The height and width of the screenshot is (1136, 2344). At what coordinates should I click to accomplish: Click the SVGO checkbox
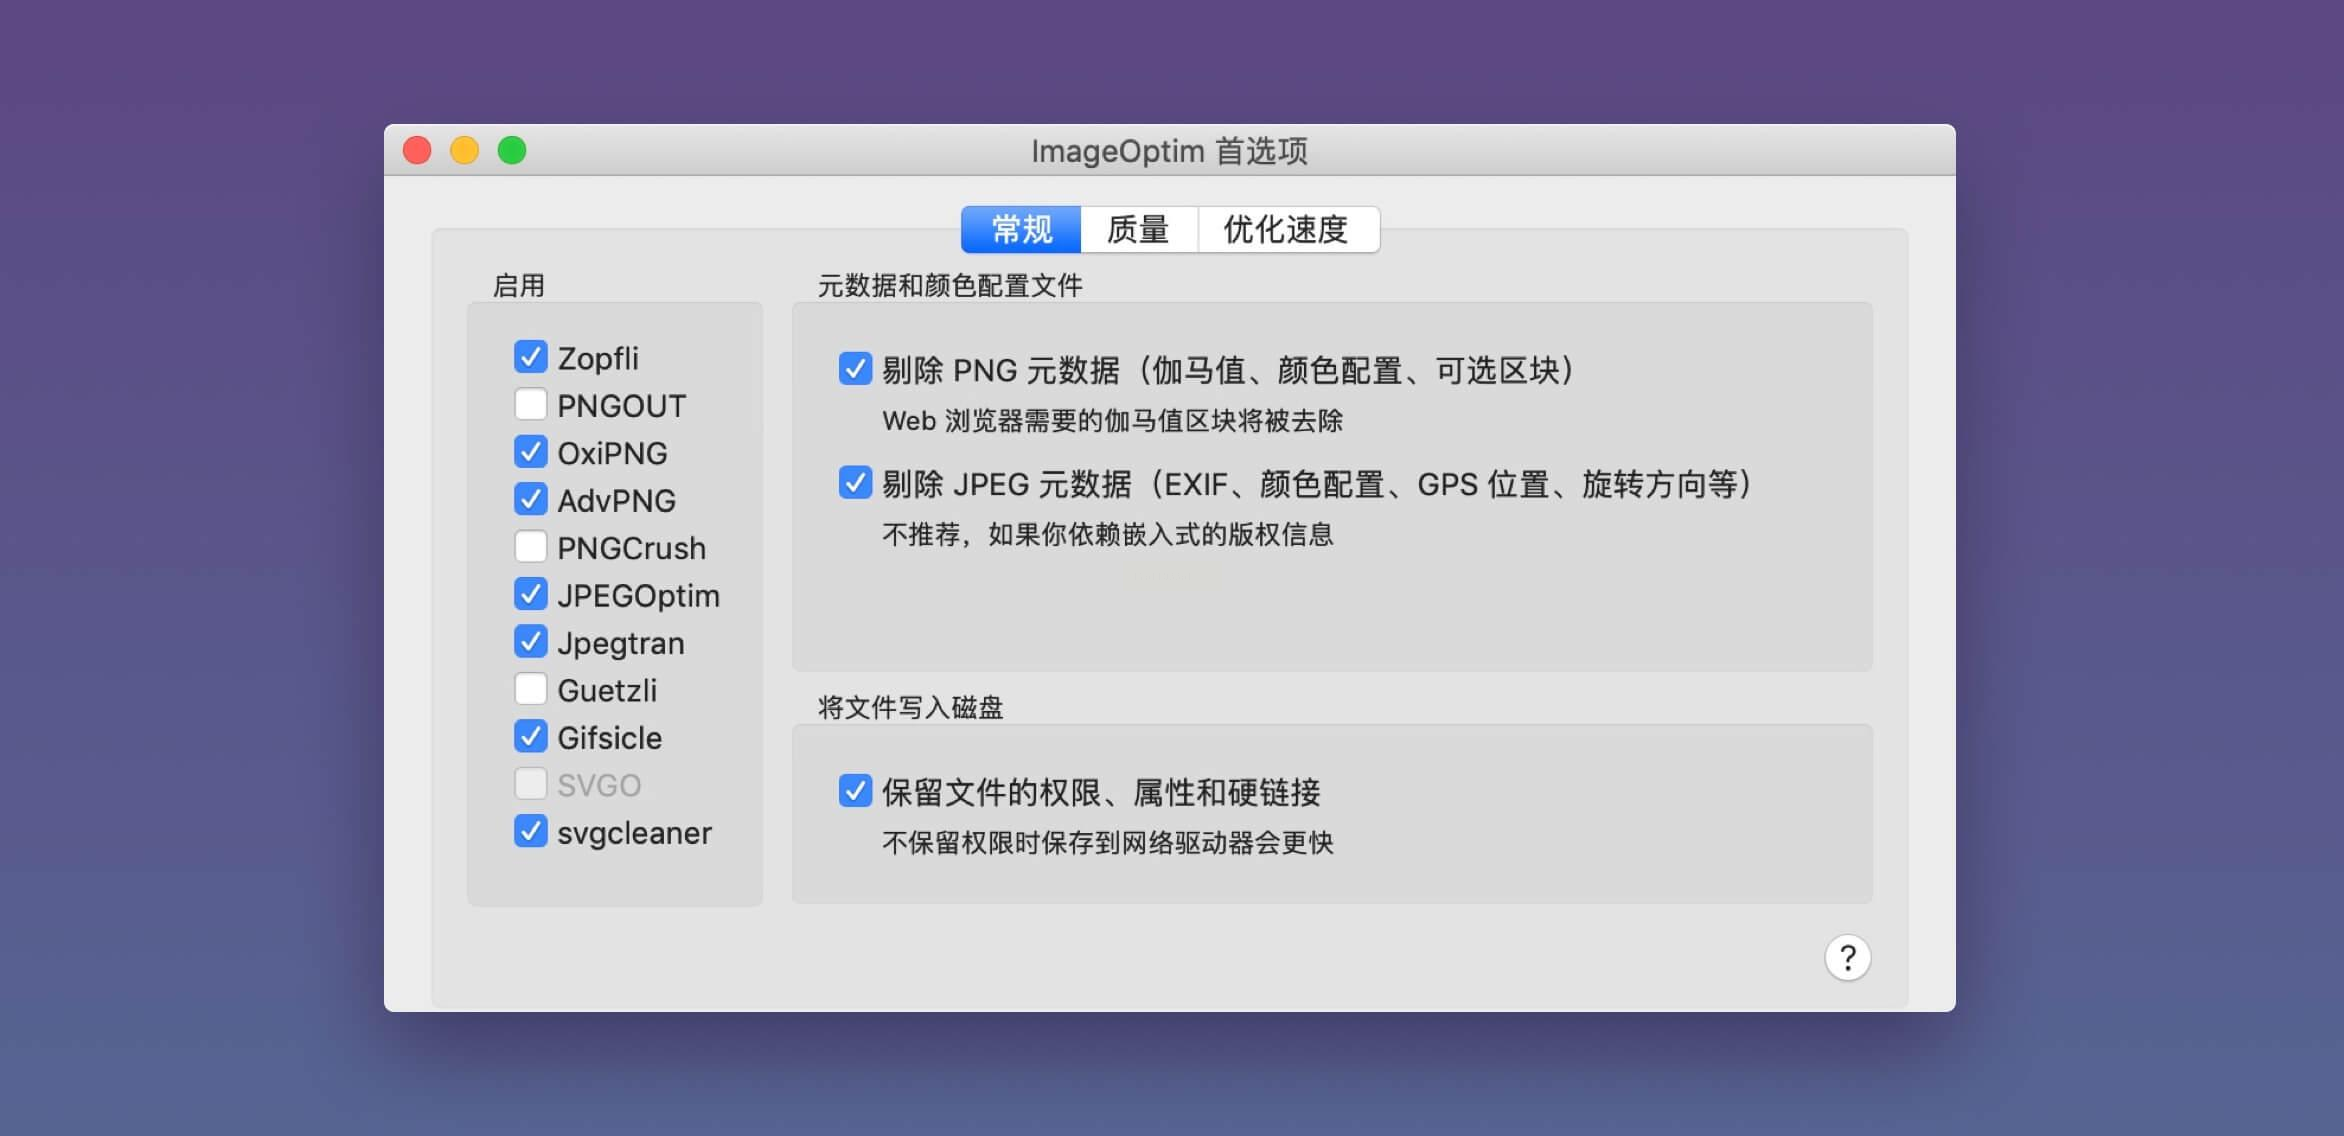530,784
